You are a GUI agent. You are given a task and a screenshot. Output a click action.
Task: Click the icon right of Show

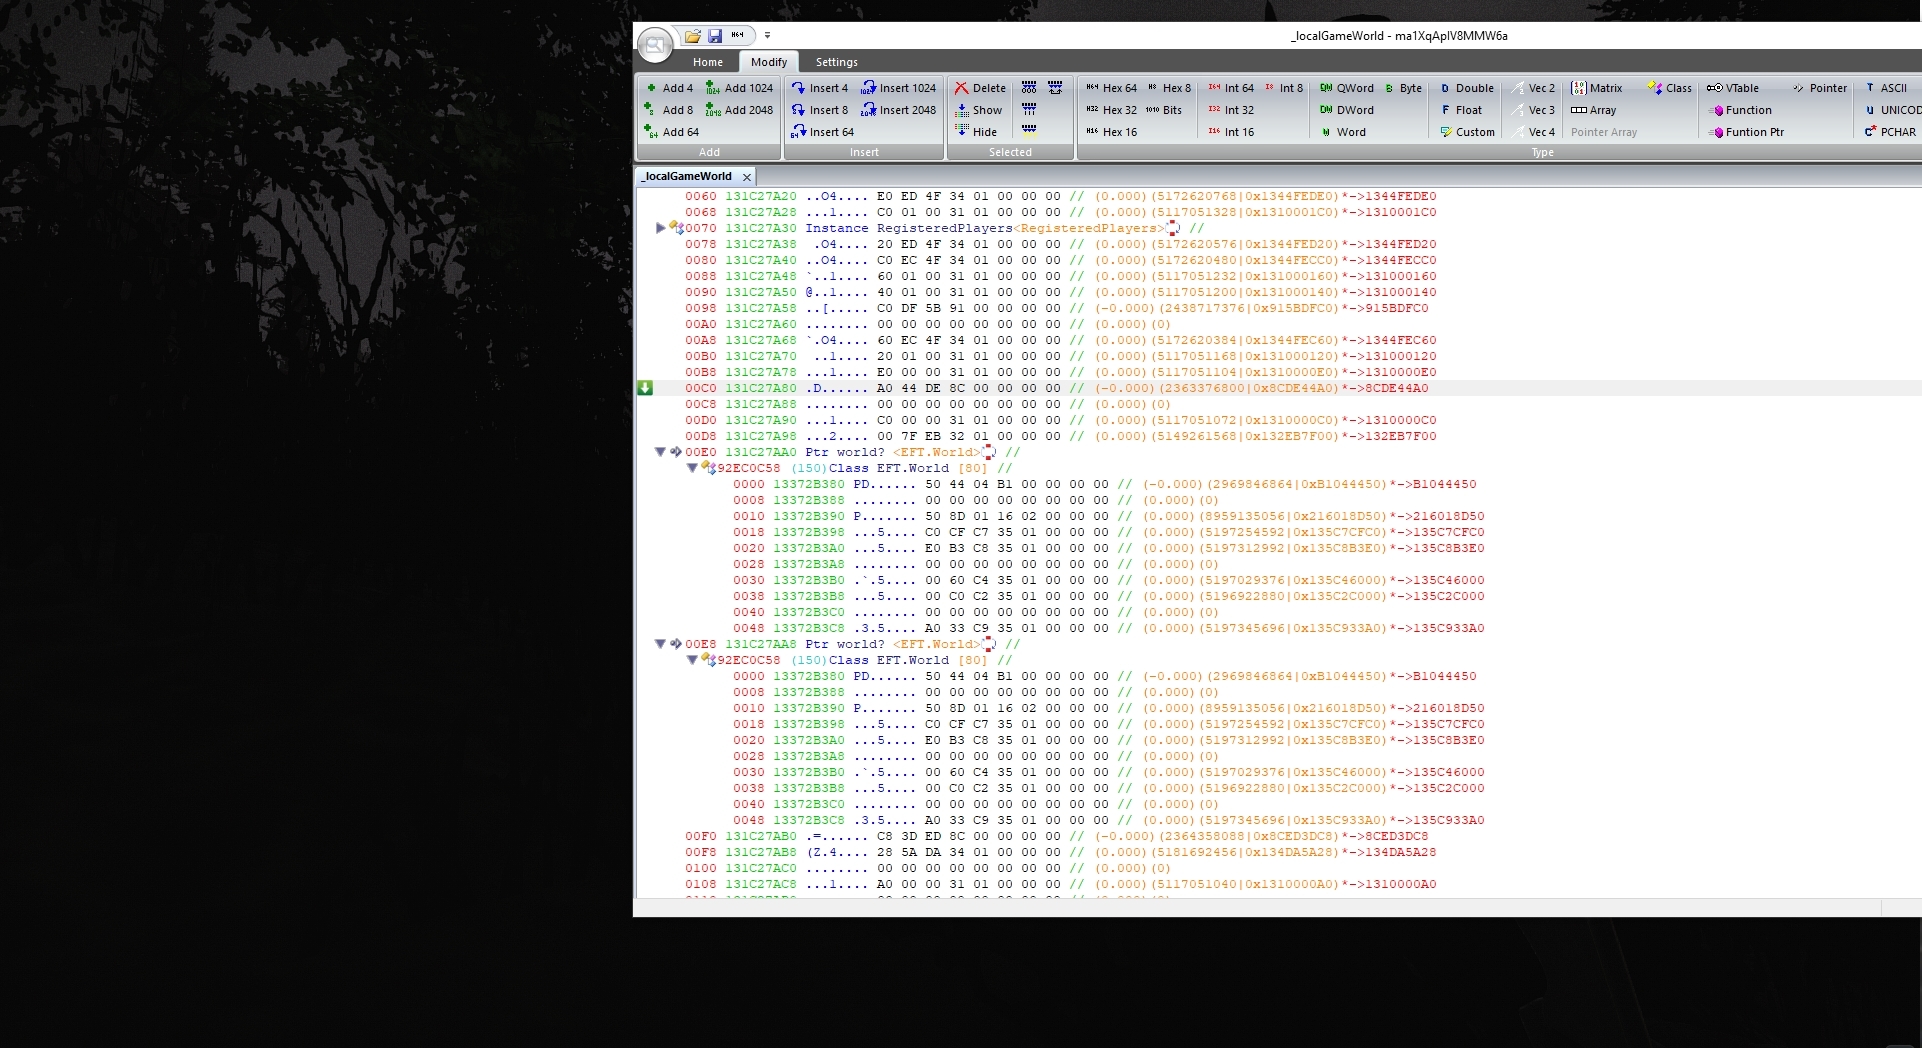tap(1029, 110)
